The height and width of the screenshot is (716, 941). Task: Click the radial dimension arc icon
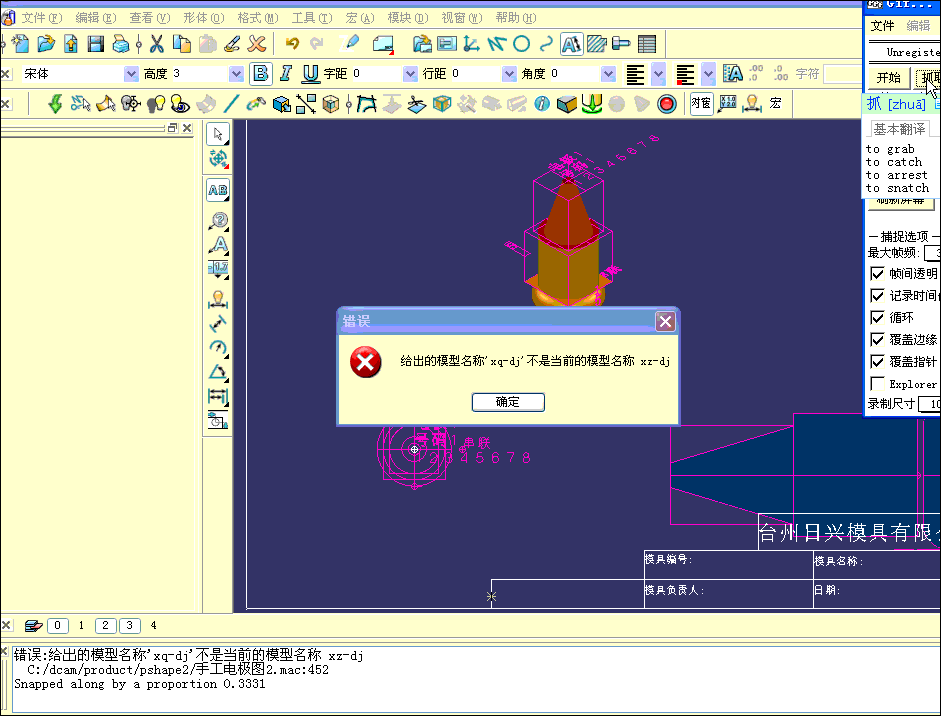tap(218, 347)
